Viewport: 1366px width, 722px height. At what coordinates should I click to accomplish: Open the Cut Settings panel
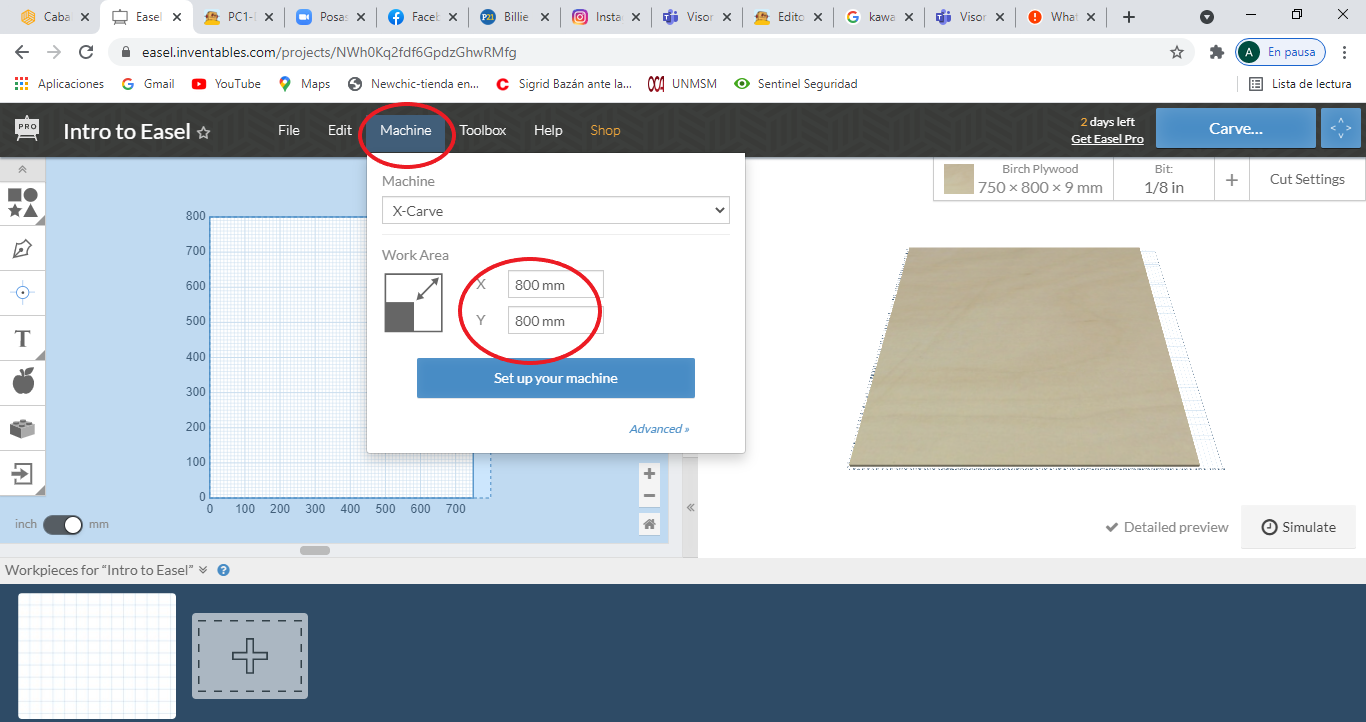click(x=1307, y=179)
